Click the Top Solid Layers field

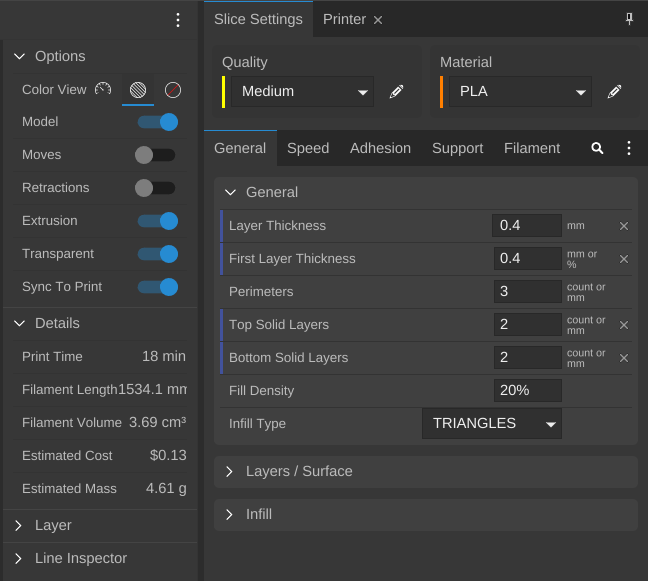pyautogui.click(x=528, y=324)
